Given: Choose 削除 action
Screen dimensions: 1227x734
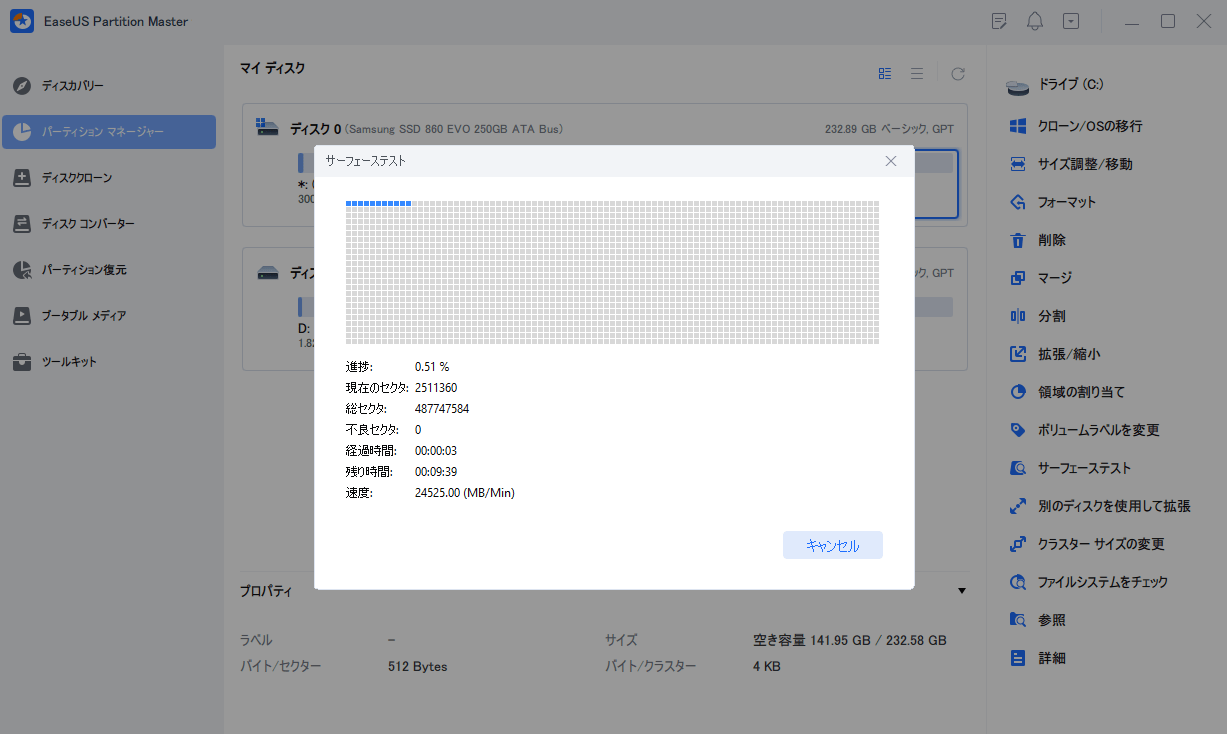Looking at the screenshot, I should point(1052,240).
